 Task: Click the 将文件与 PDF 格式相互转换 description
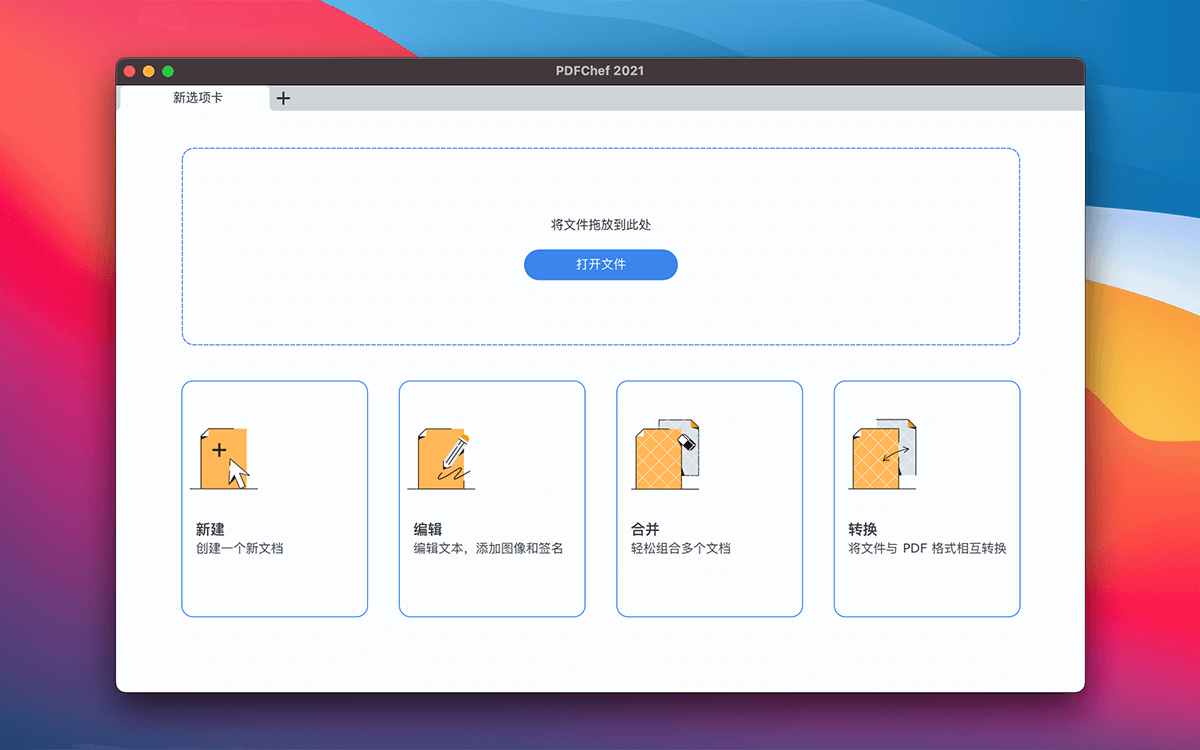click(x=927, y=548)
